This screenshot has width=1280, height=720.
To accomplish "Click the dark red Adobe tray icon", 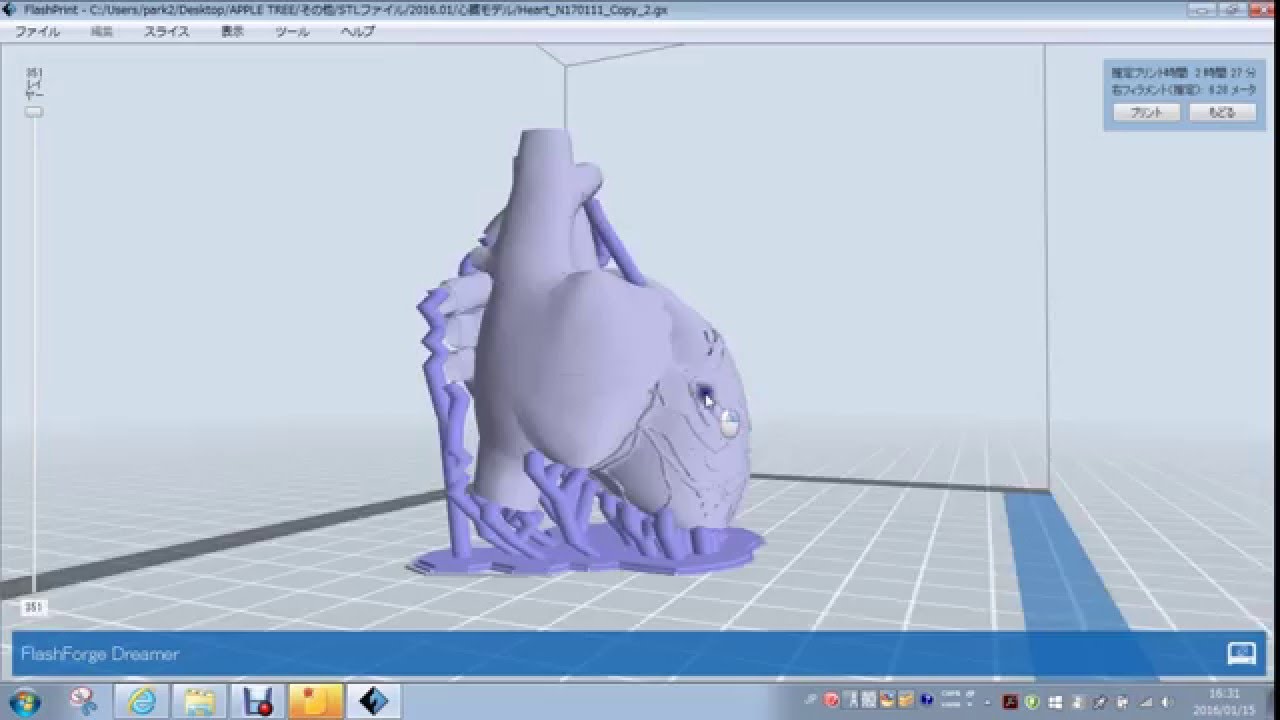I will tap(1010, 701).
